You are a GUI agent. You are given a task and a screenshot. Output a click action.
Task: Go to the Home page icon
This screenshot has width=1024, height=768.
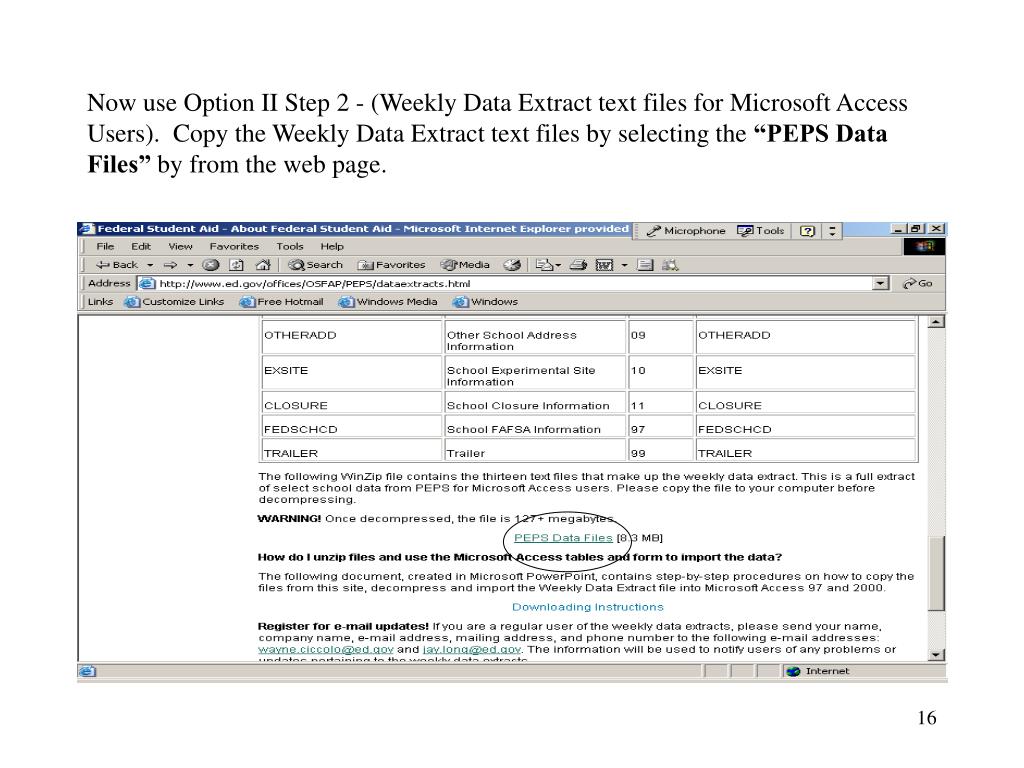click(x=263, y=265)
